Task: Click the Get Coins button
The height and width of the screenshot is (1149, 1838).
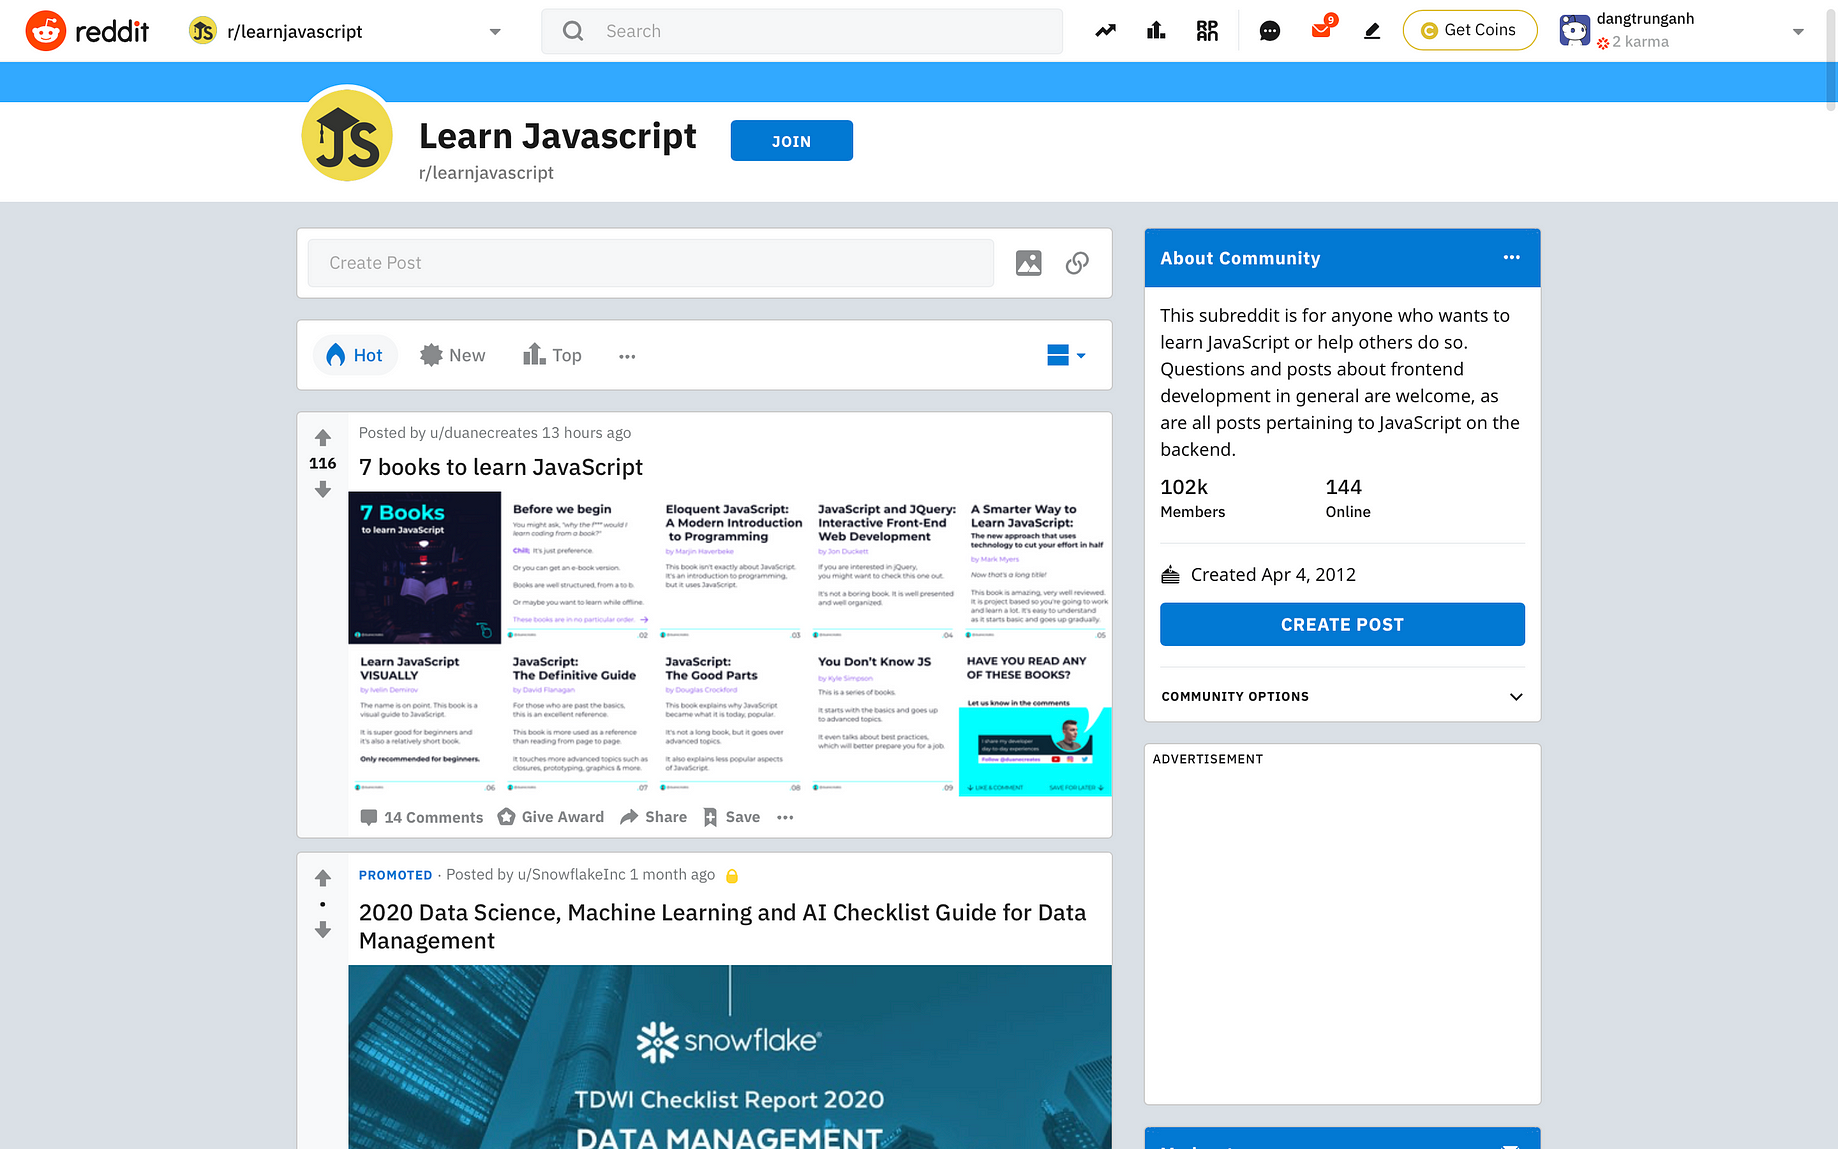Action: tap(1469, 30)
